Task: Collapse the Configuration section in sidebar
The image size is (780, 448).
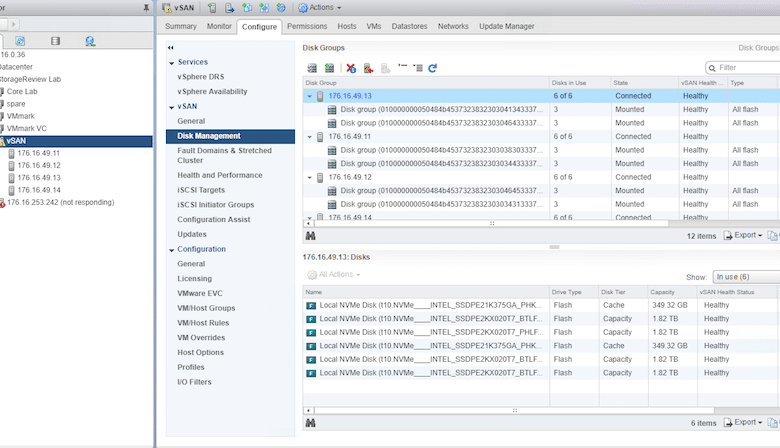Action: 172,250
